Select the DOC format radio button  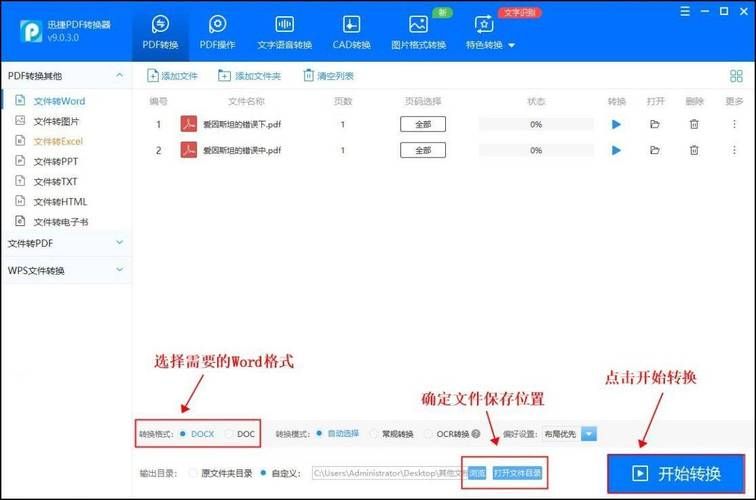(x=230, y=434)
